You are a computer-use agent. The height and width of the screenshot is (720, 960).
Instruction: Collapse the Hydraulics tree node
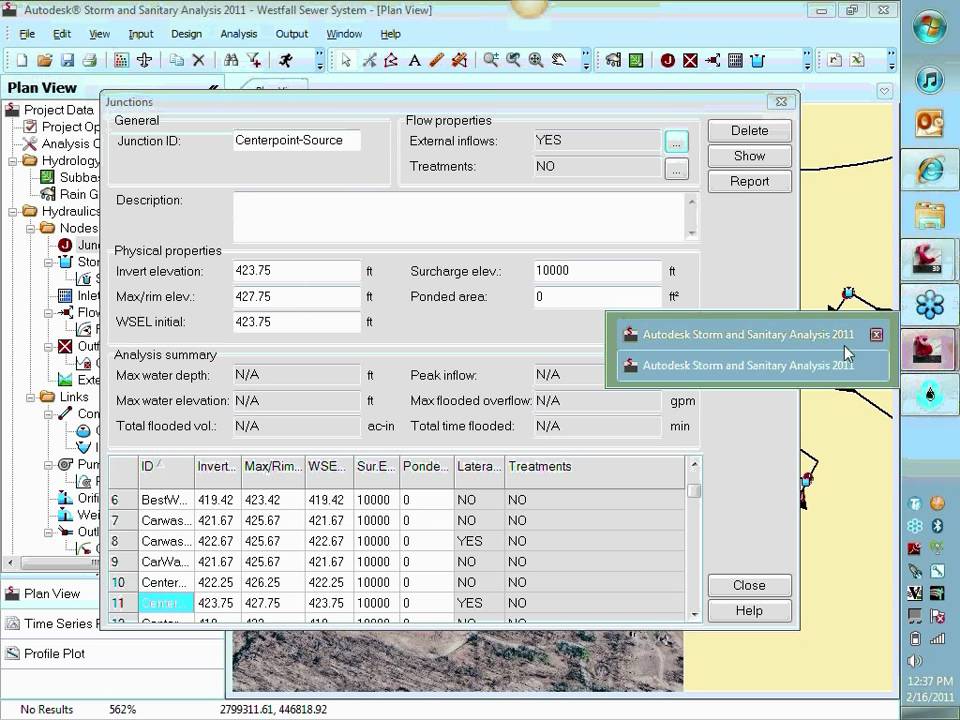[x=12, y=212]
